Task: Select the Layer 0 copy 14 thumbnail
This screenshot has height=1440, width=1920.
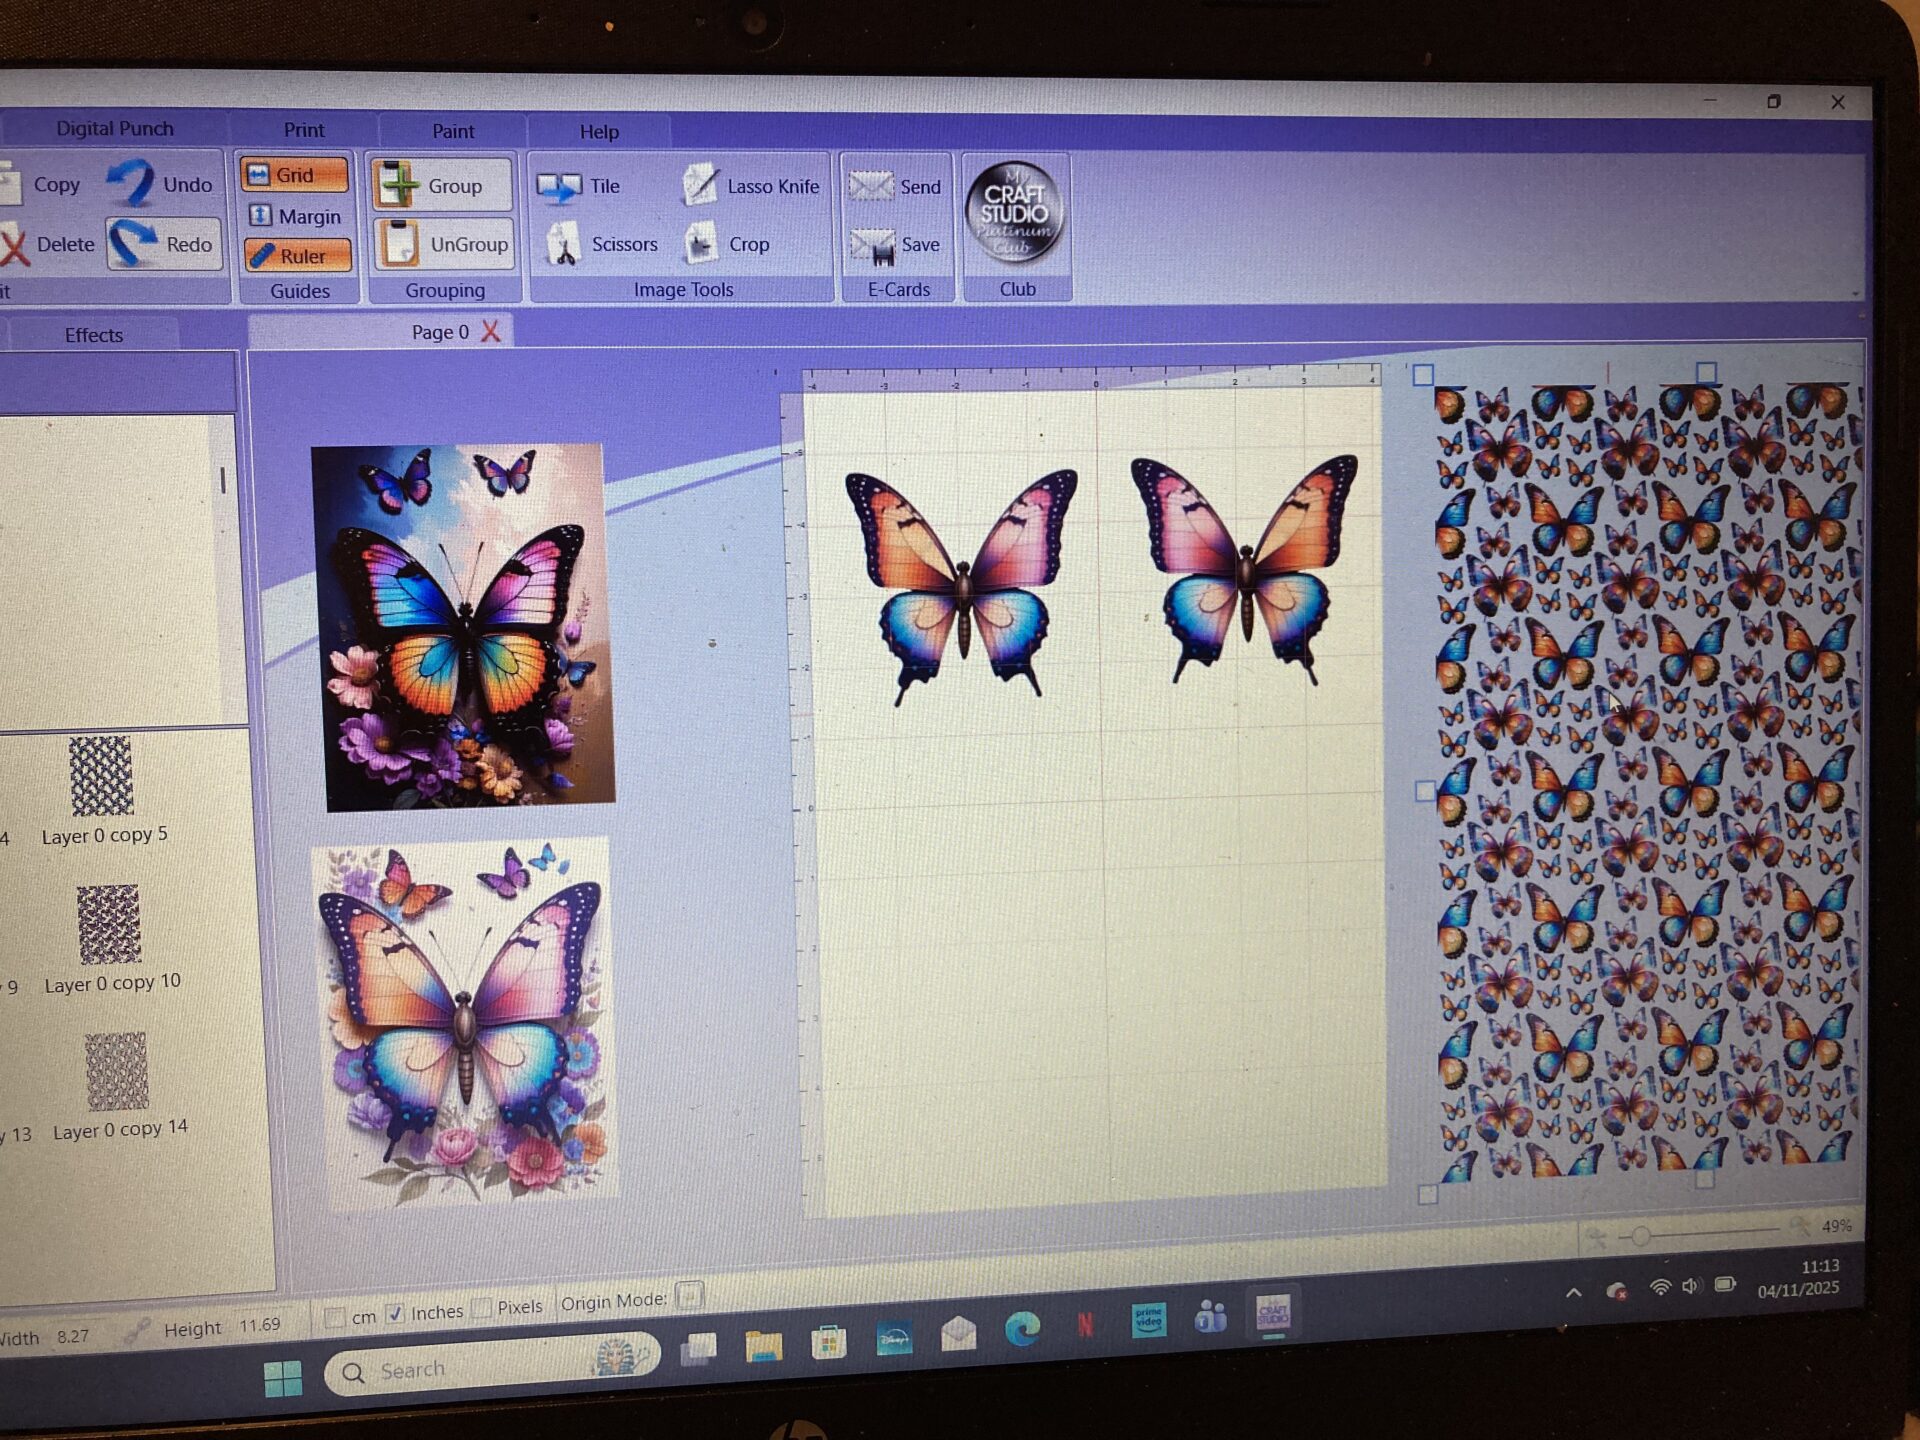Action: click(116, 1071)
